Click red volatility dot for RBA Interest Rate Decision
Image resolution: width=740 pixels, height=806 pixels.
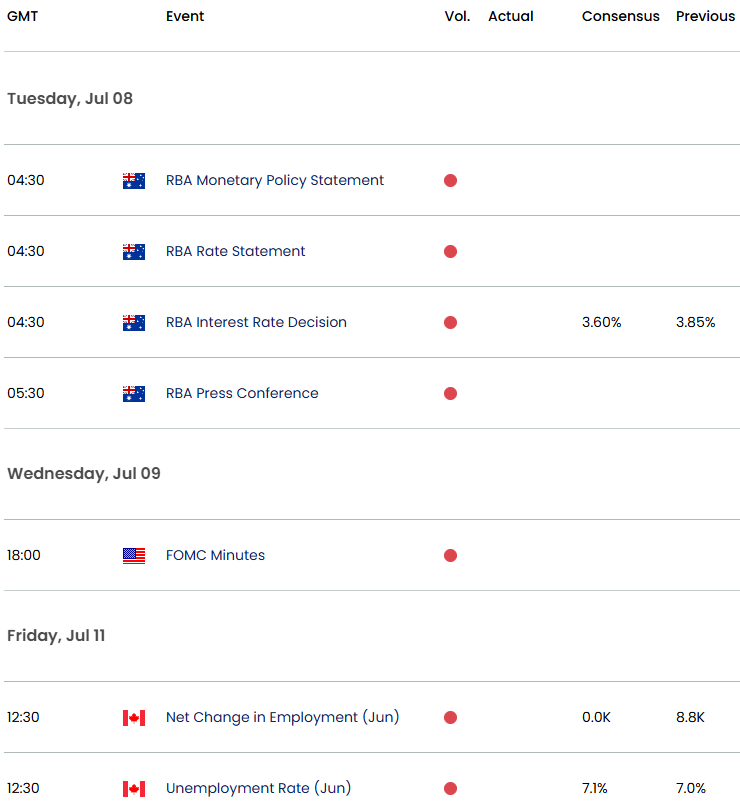point(450,323)
